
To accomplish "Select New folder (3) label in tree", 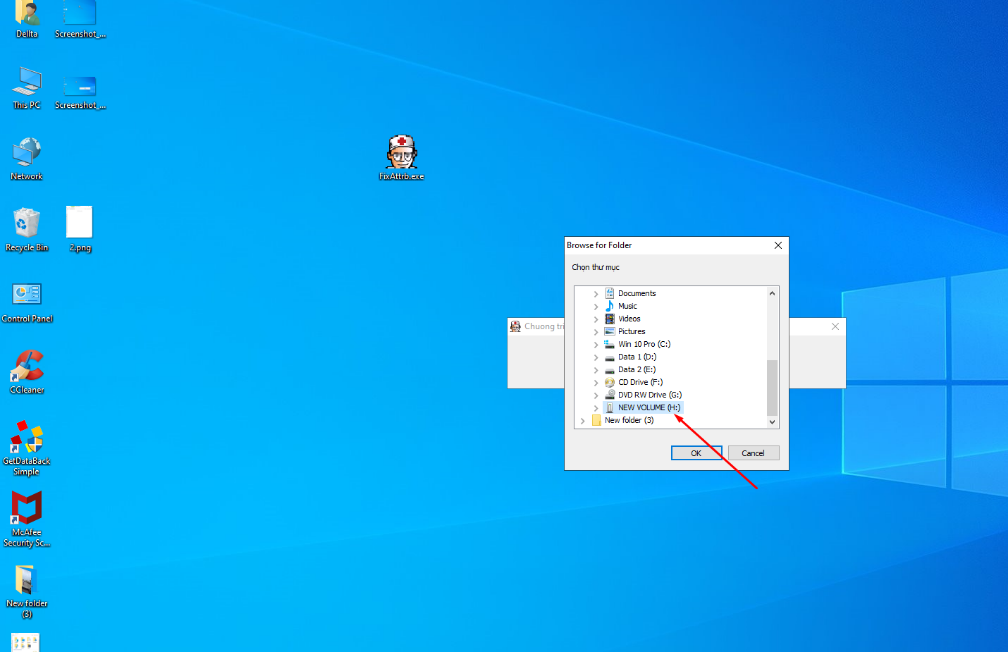I will click(629, 420).
